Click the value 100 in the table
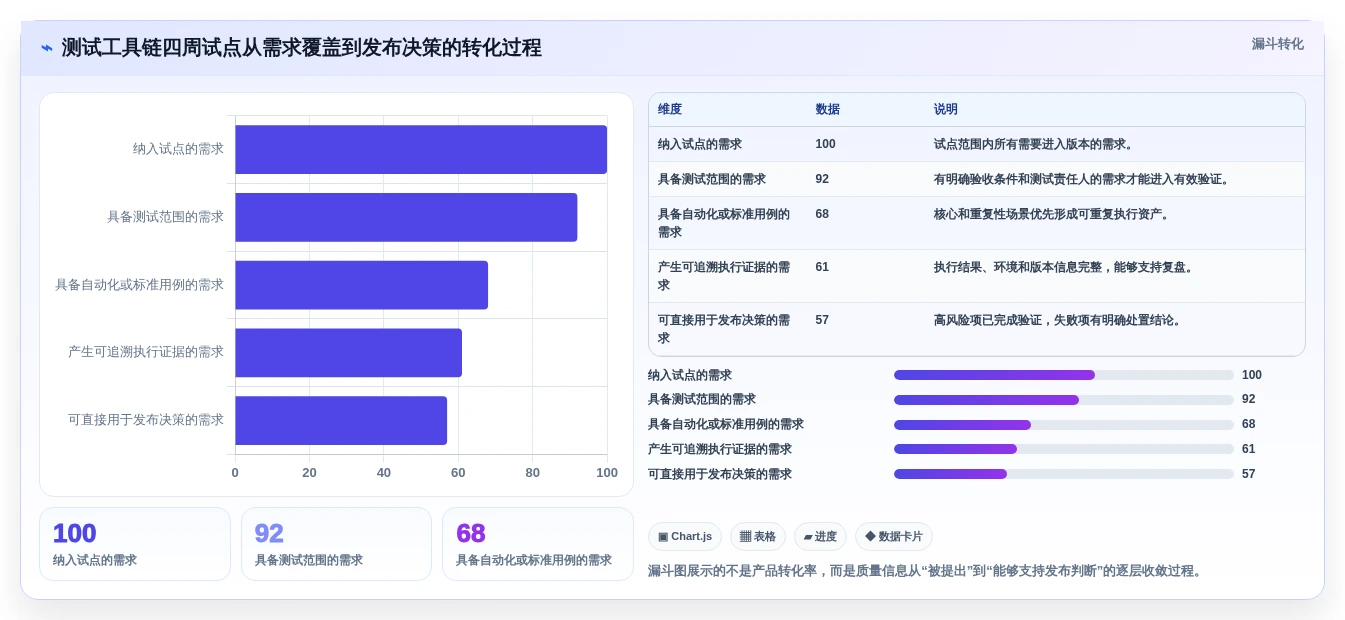 [825, 144]
